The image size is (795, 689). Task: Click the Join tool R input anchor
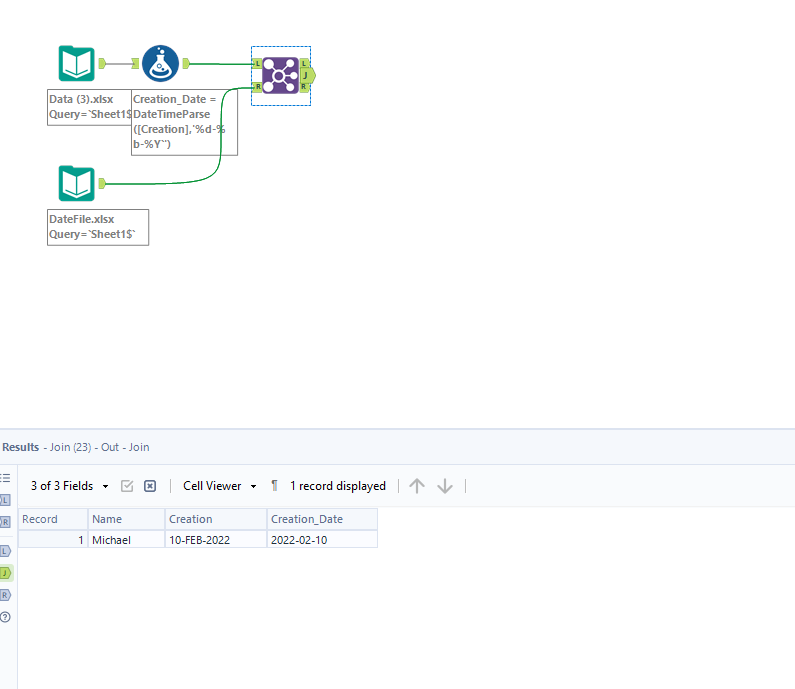coord(257,87)
